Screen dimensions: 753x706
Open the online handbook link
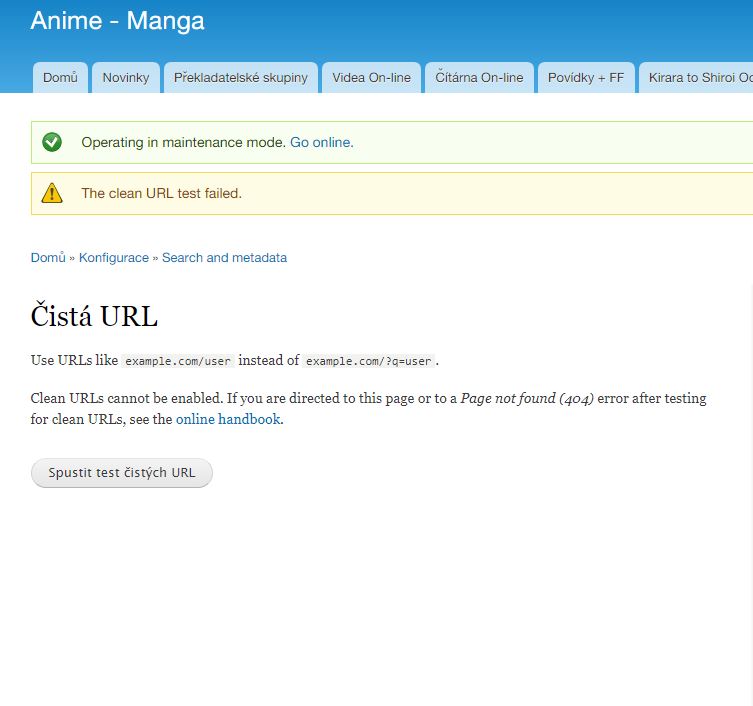tap(228, 420)
